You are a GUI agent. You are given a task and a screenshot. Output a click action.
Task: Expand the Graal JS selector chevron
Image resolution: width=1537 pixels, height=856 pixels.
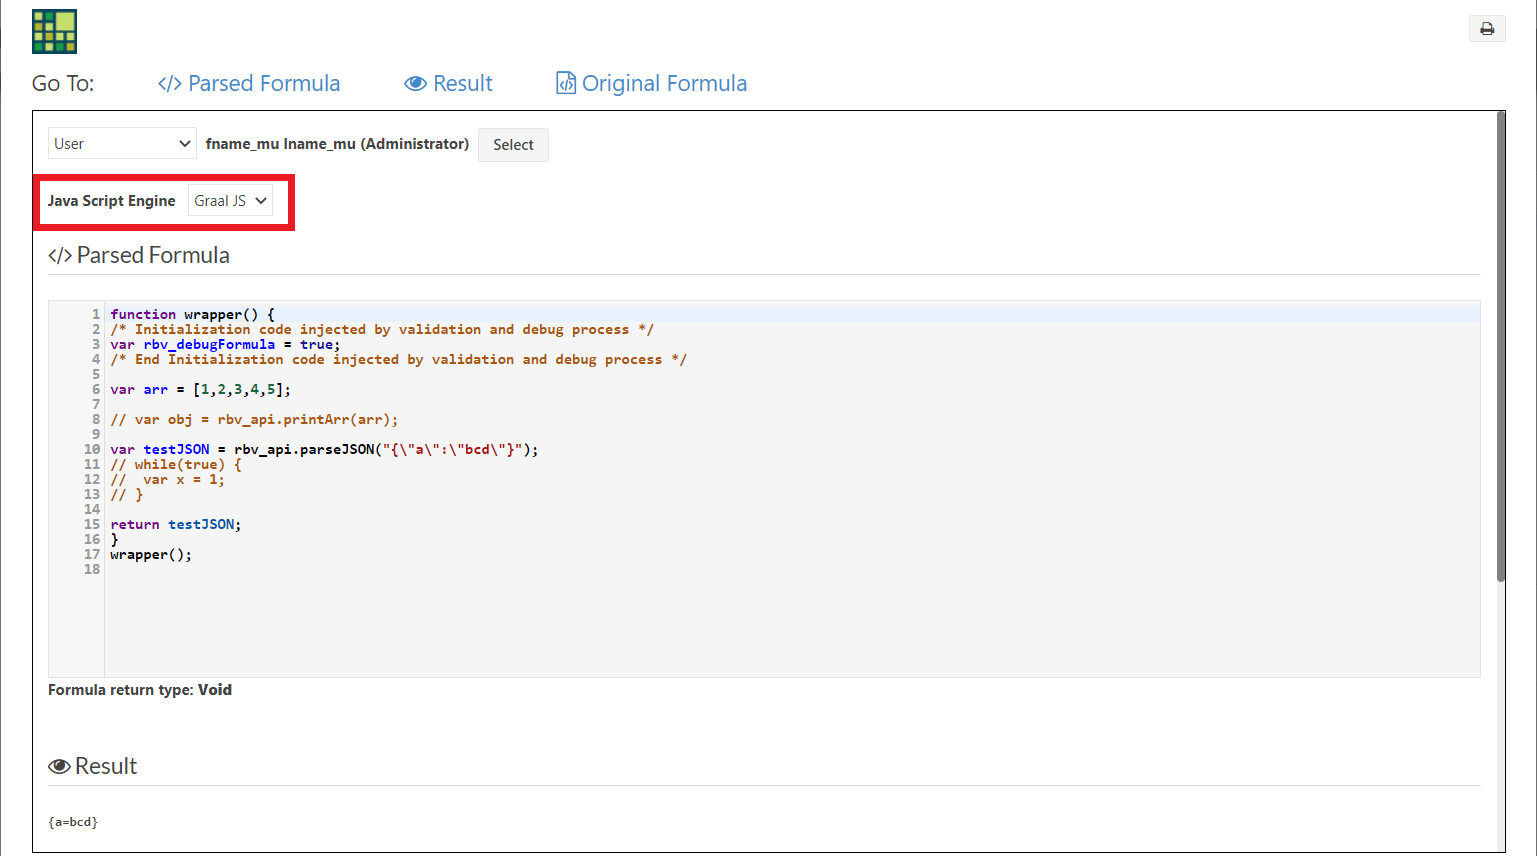[260, 200]
